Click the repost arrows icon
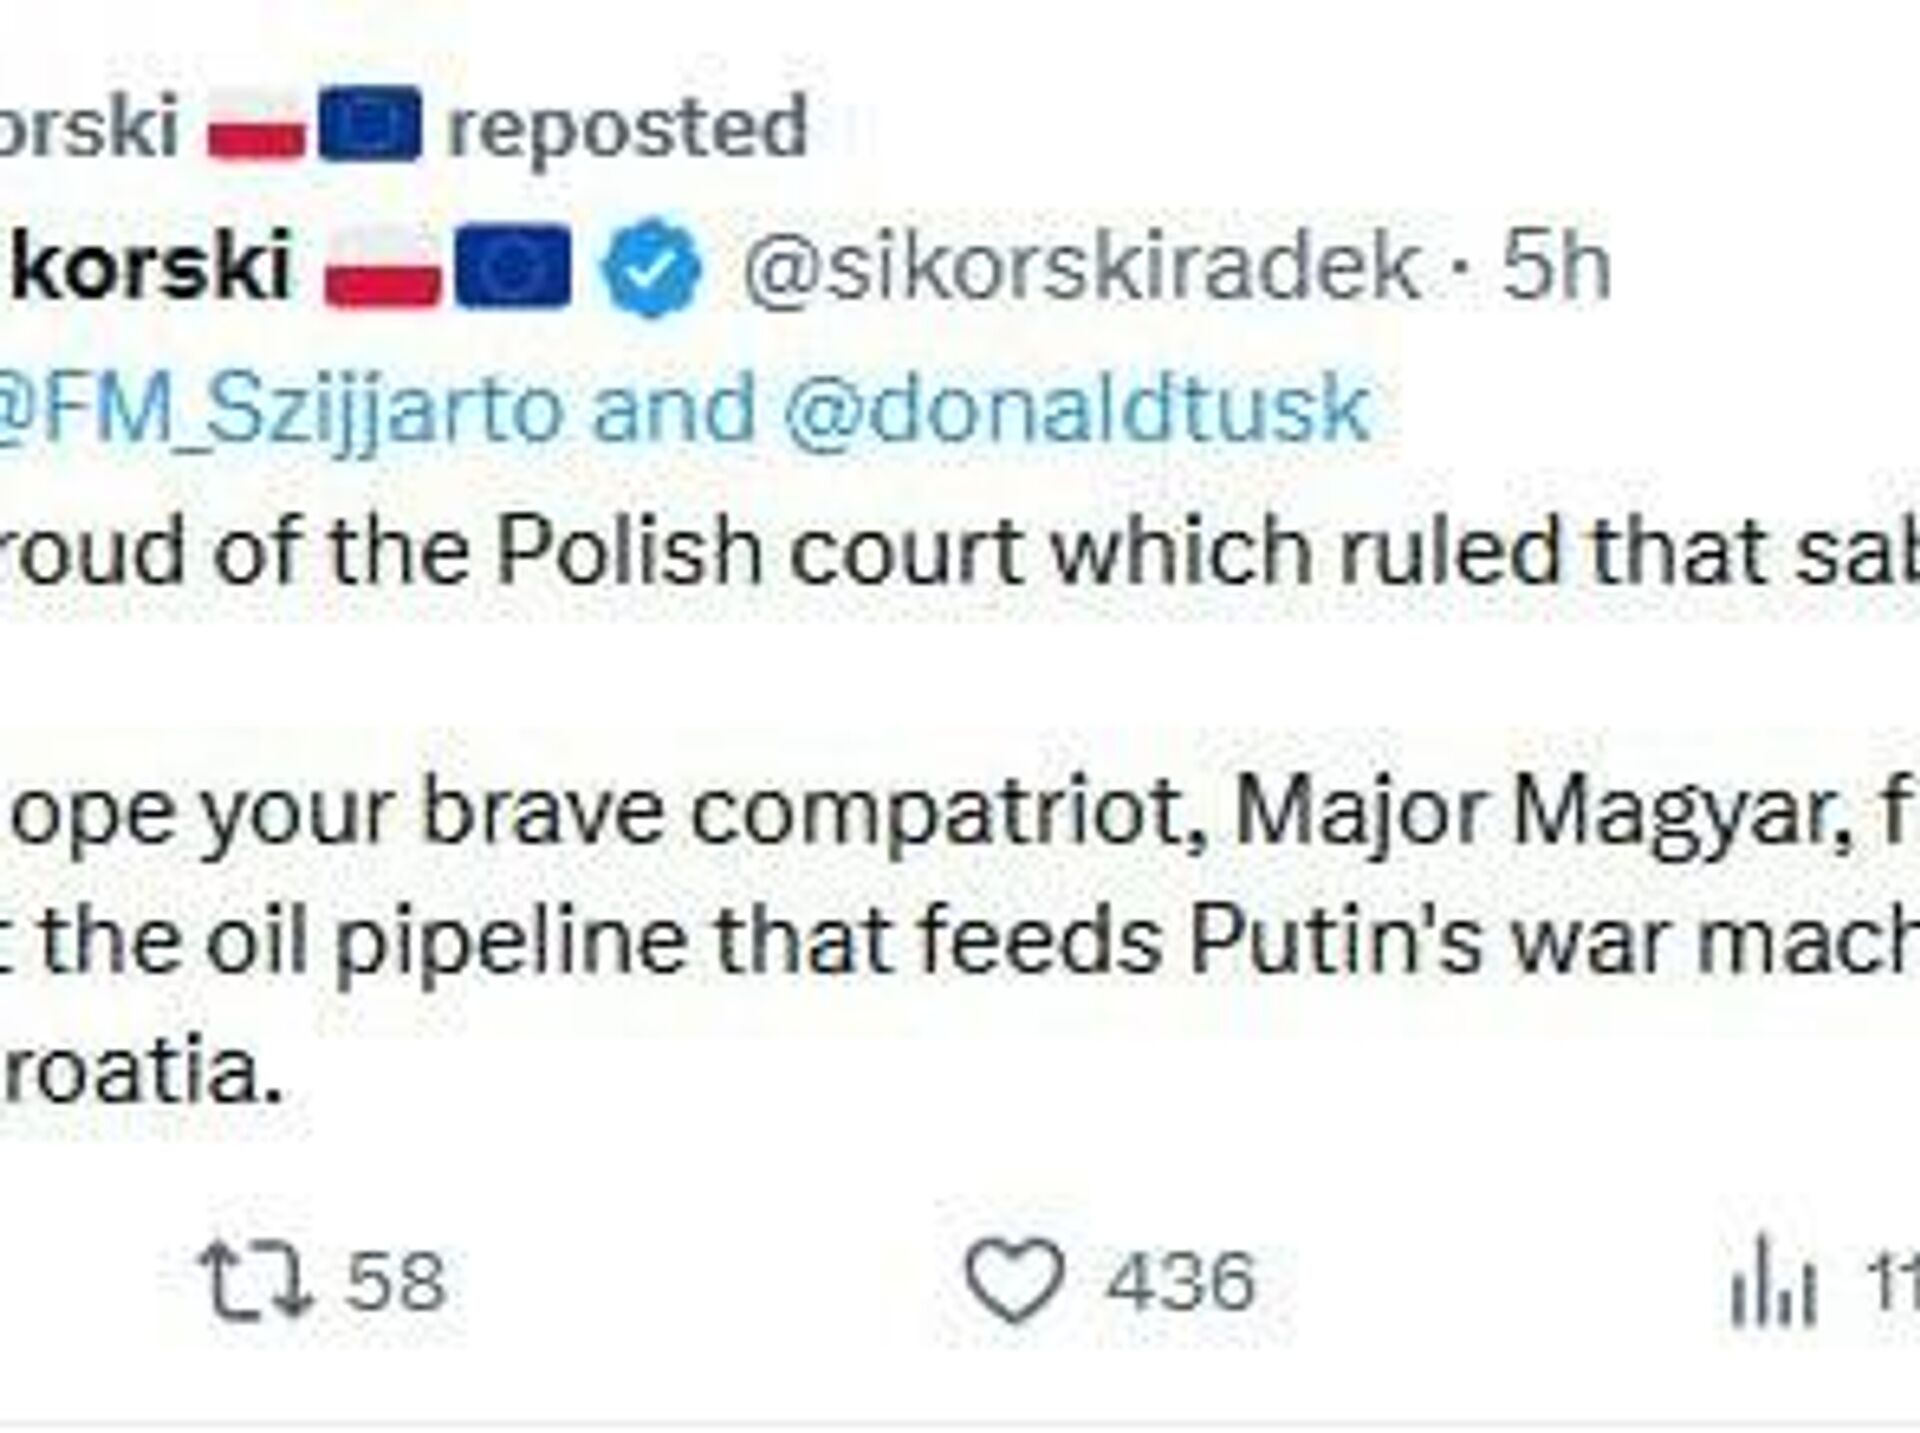This screenshot has height=1433, width=1920. point(257,1280)
